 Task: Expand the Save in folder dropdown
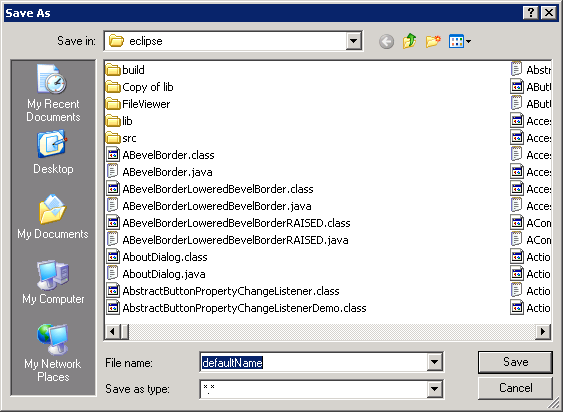pos(354,41)
